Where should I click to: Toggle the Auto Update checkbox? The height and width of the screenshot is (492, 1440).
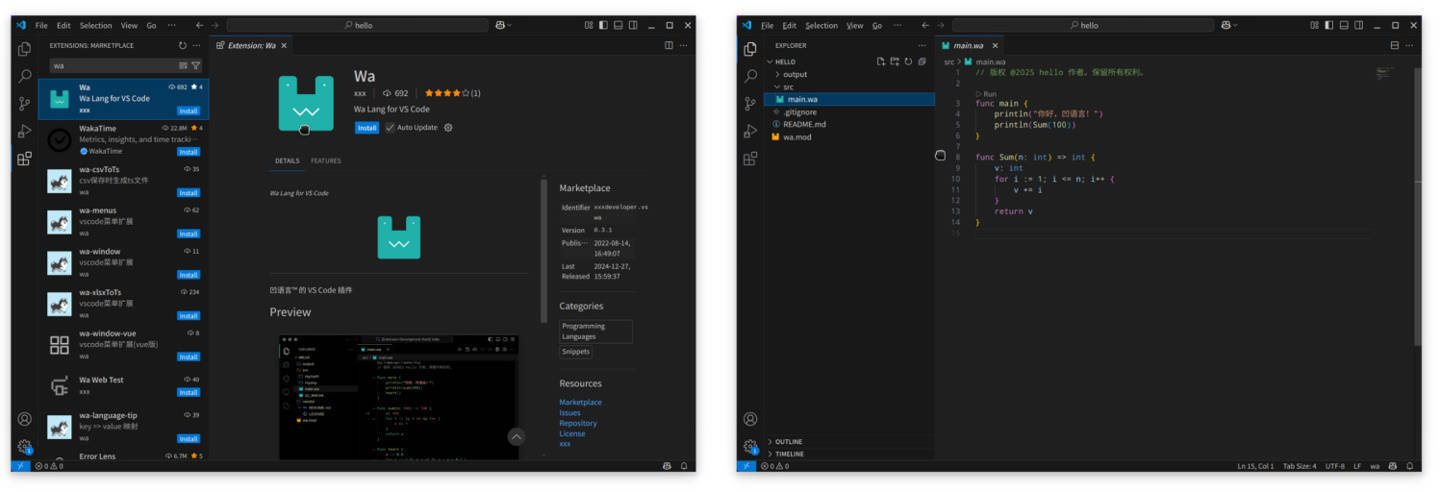[x=390, y=128]
